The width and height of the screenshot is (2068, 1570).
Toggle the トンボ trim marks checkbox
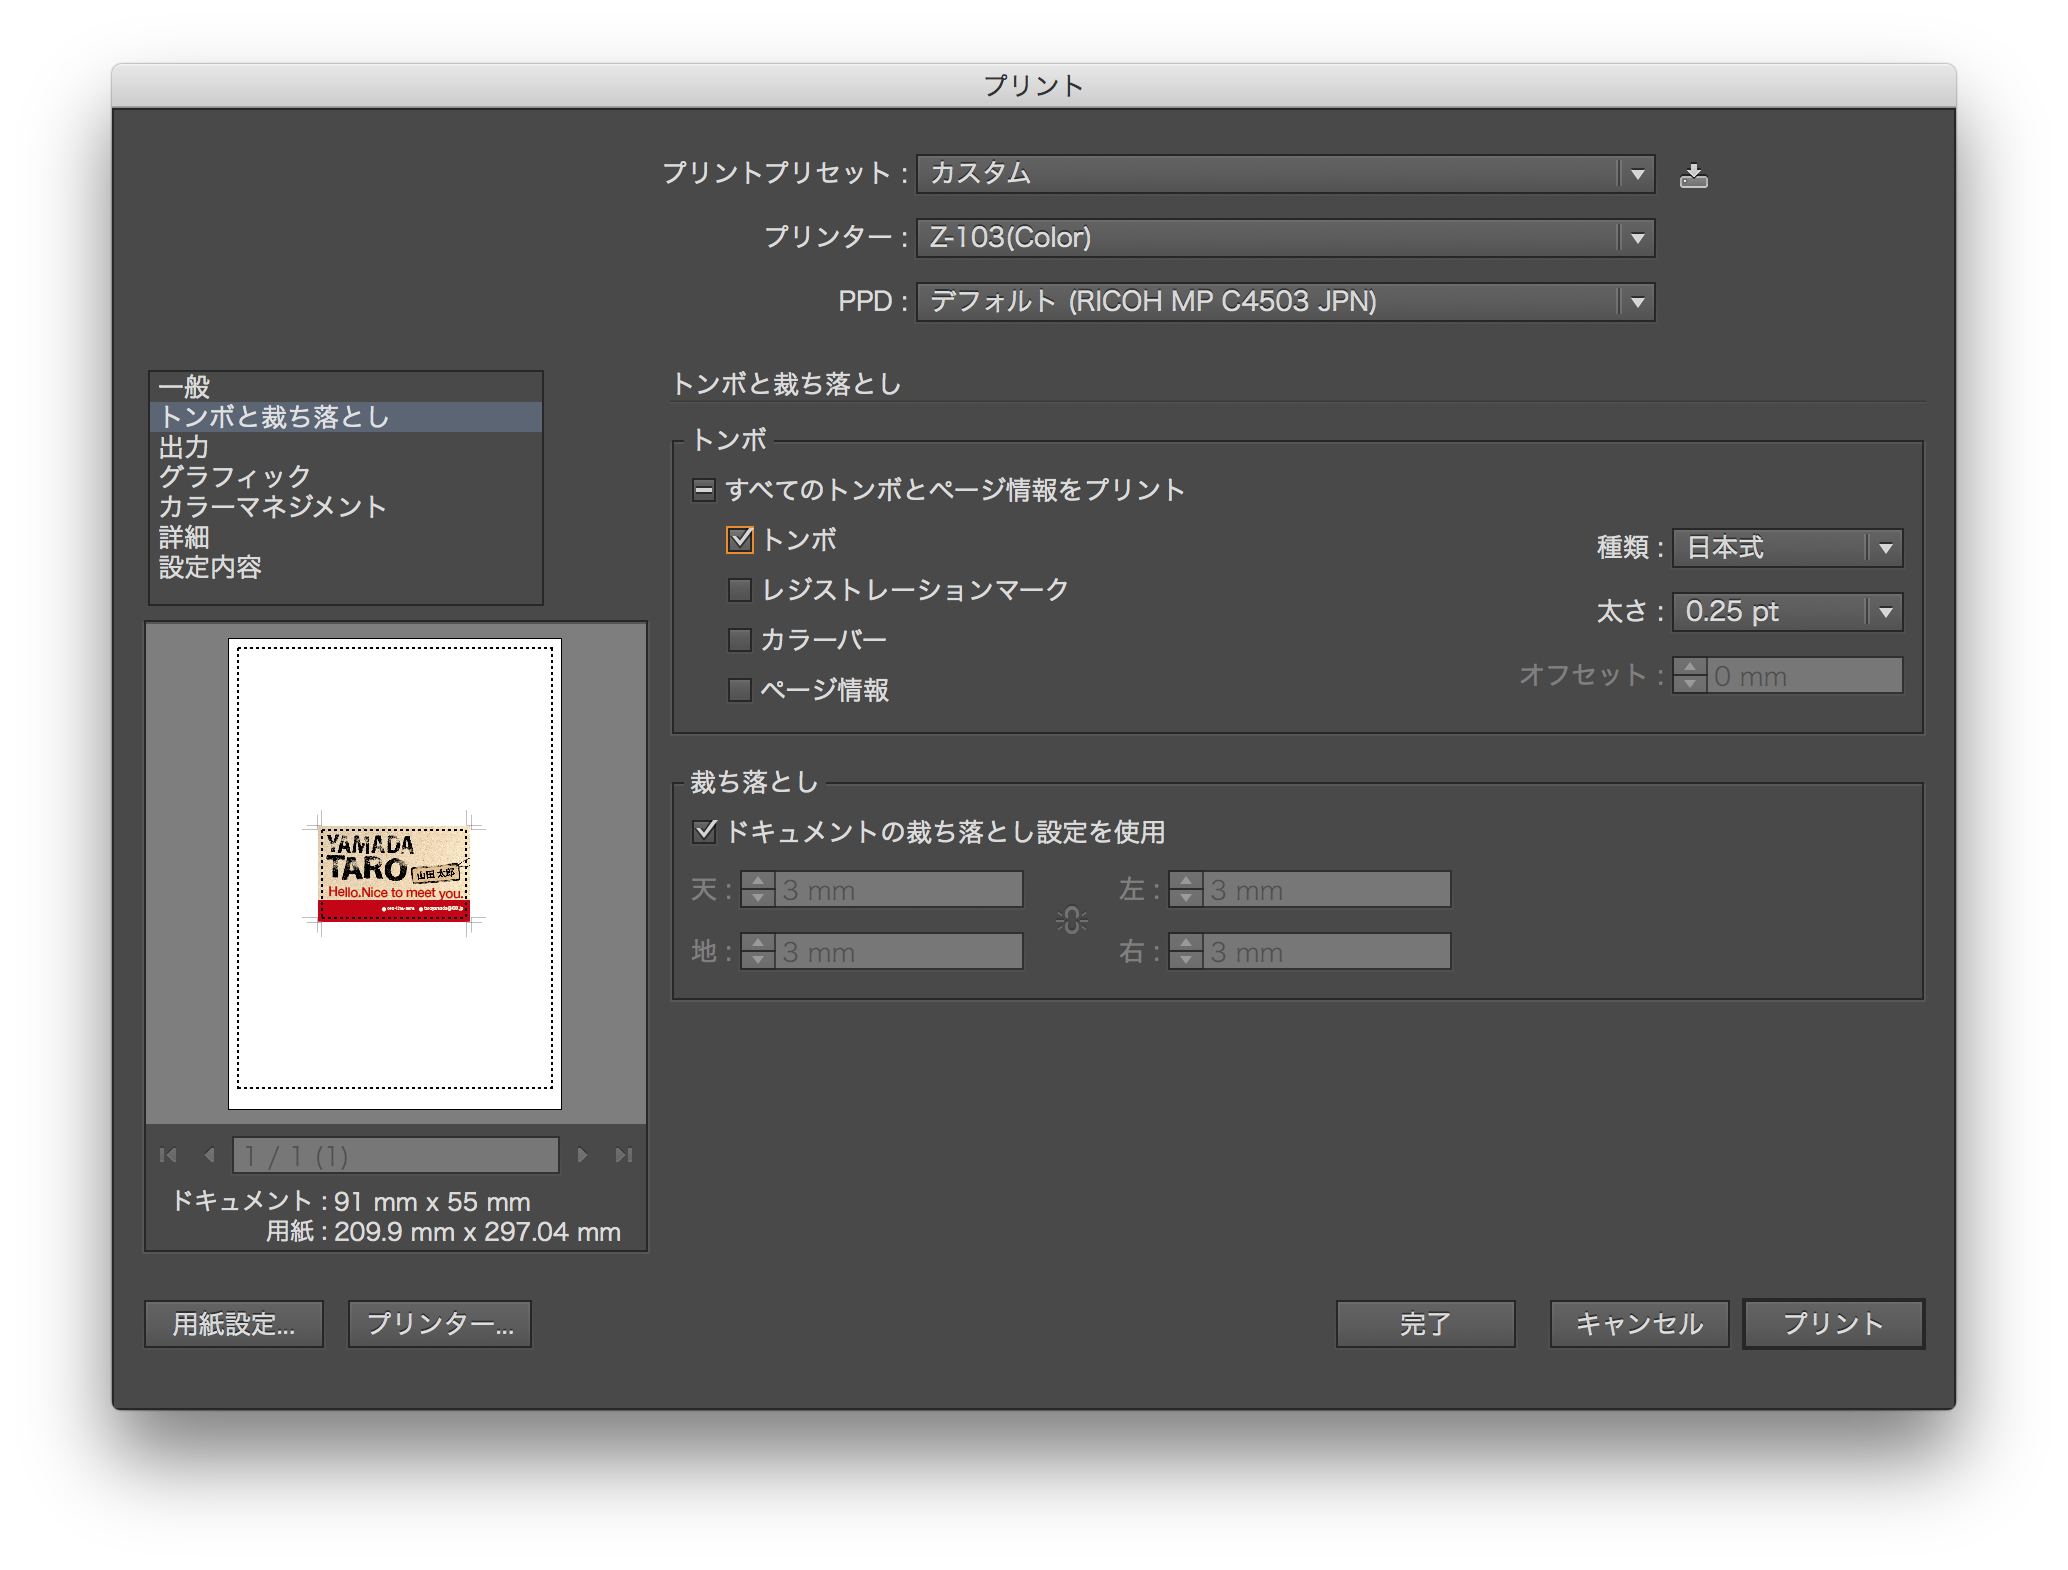pyautogui.click(x=740, y=540)
